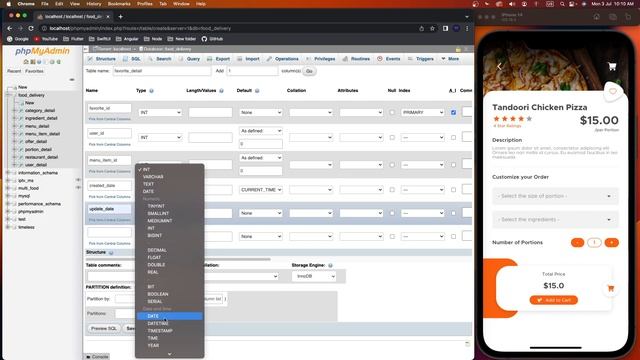Open Chrome History menu

93,4
